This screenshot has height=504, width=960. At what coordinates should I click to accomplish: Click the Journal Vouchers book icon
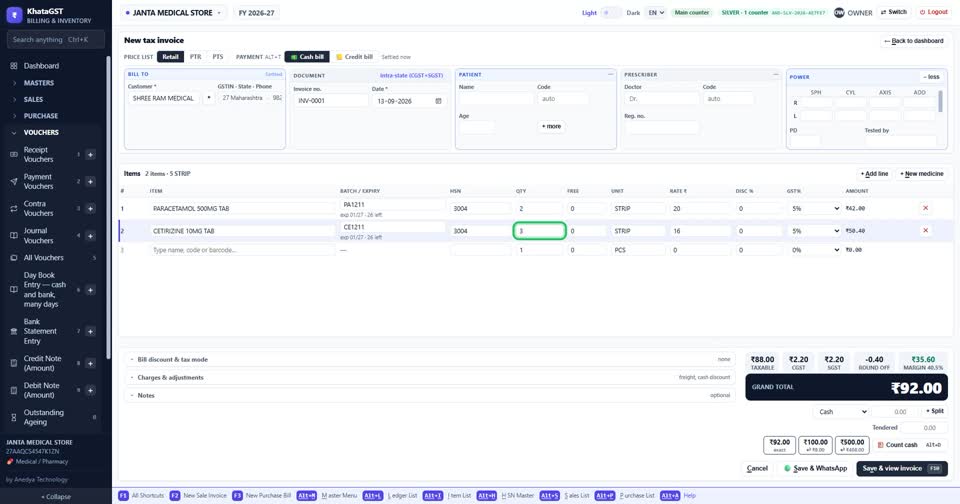(x=13, y=236)
